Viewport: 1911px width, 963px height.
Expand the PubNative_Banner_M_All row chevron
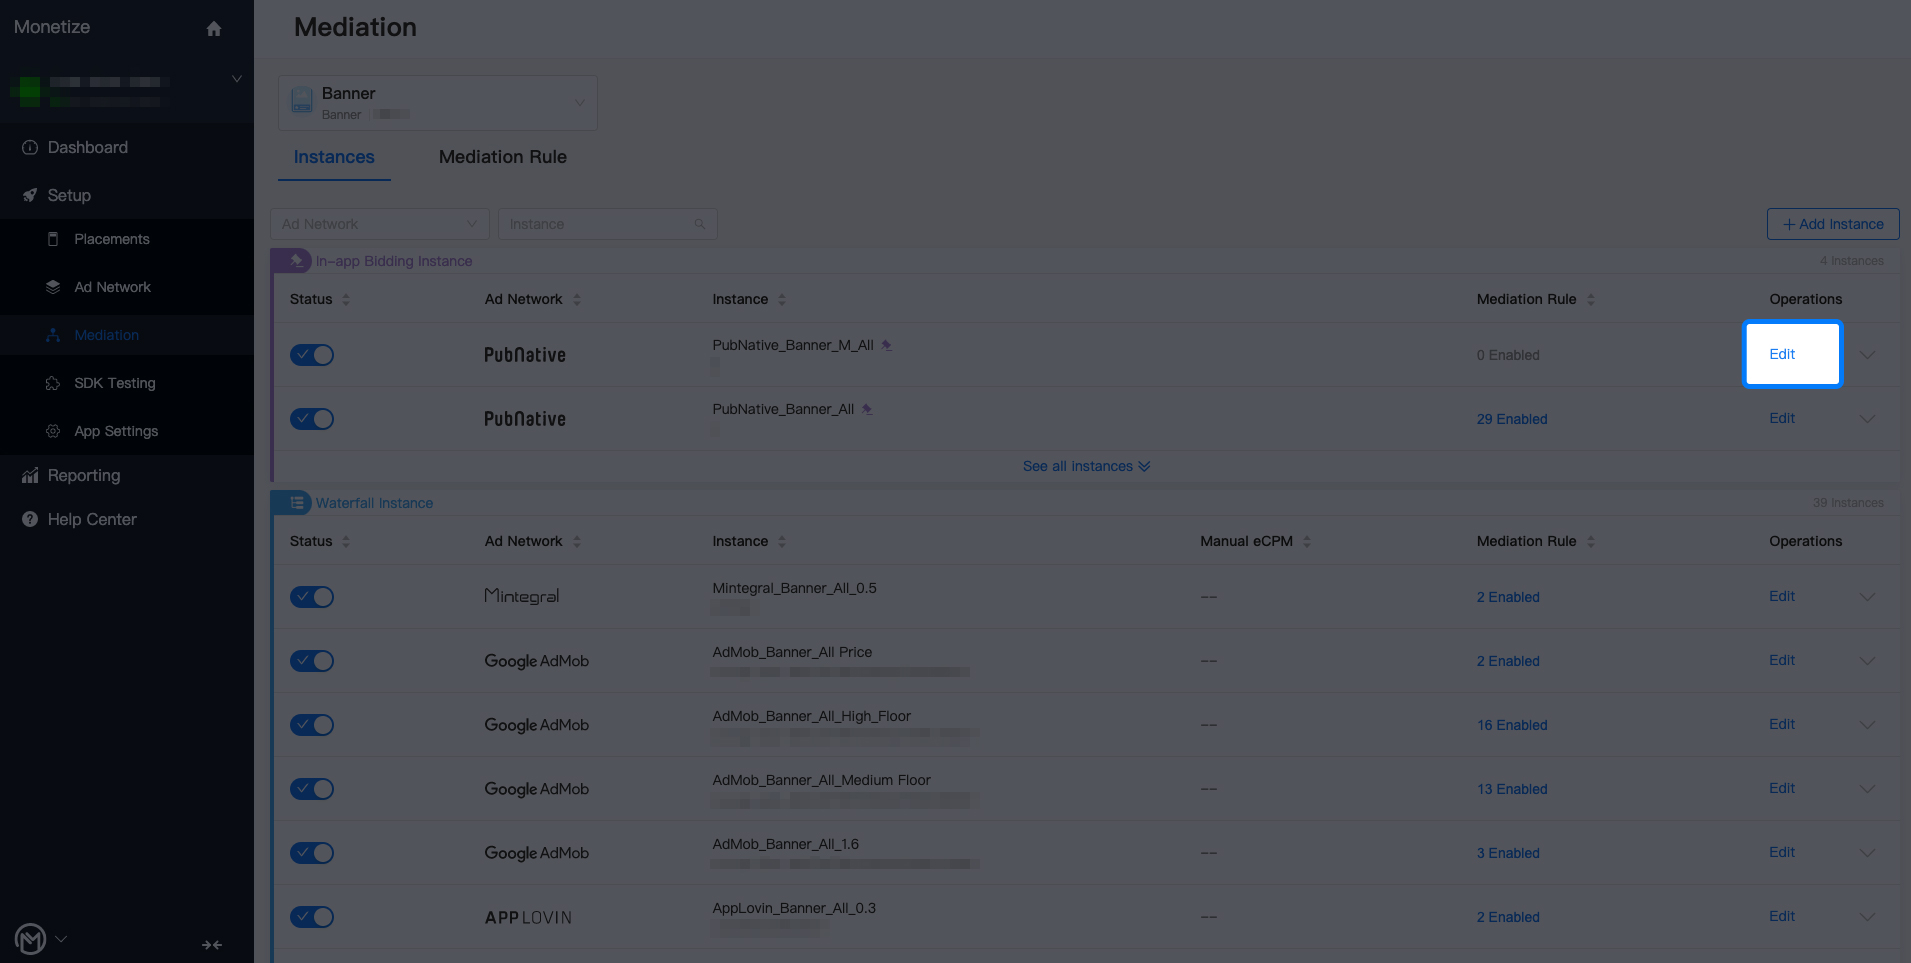1867,355
